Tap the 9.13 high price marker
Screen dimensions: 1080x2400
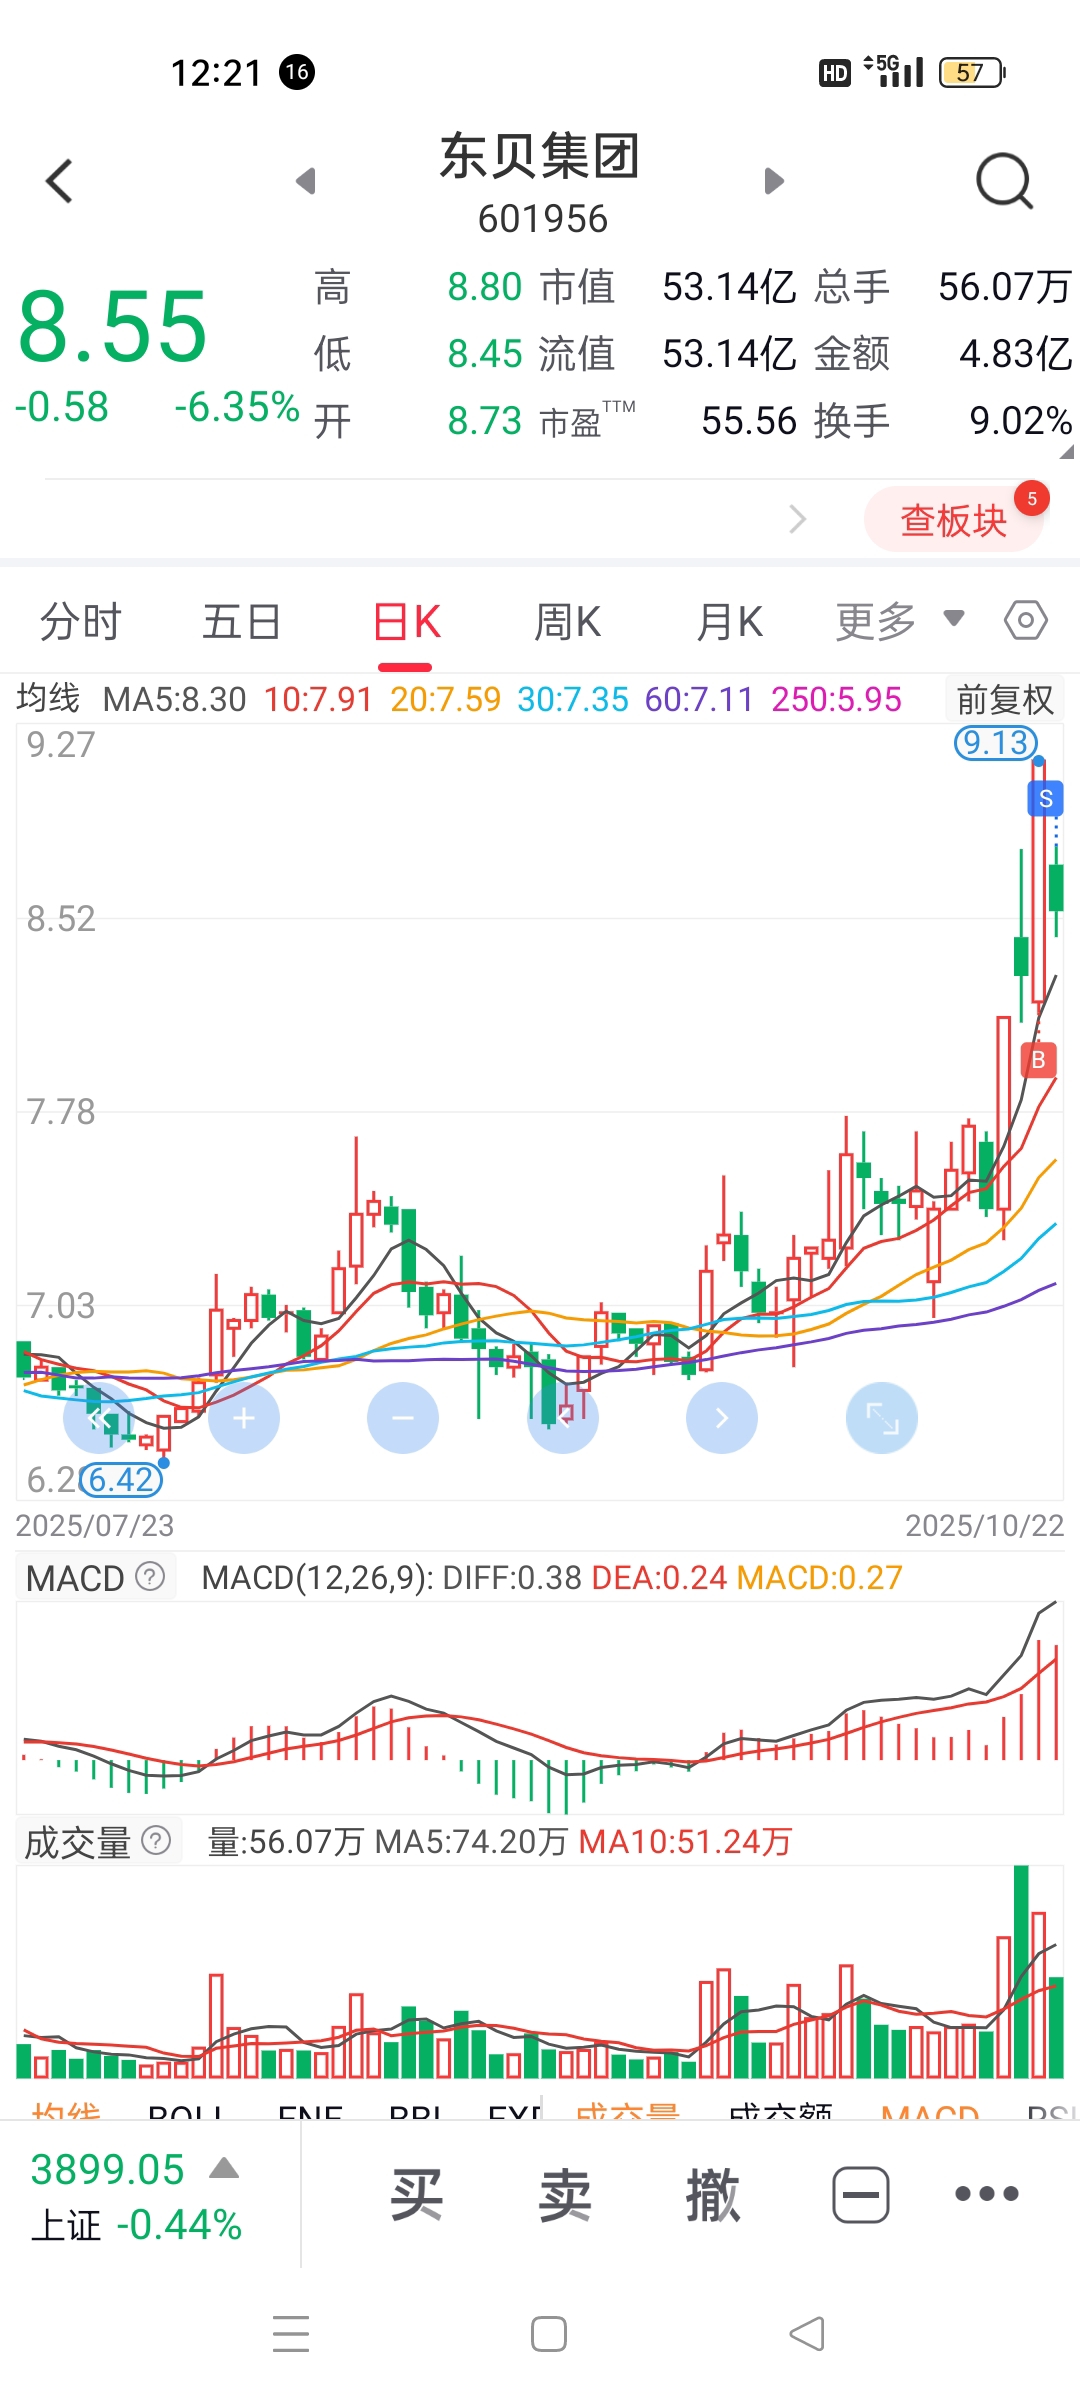[x=996, y=743]
